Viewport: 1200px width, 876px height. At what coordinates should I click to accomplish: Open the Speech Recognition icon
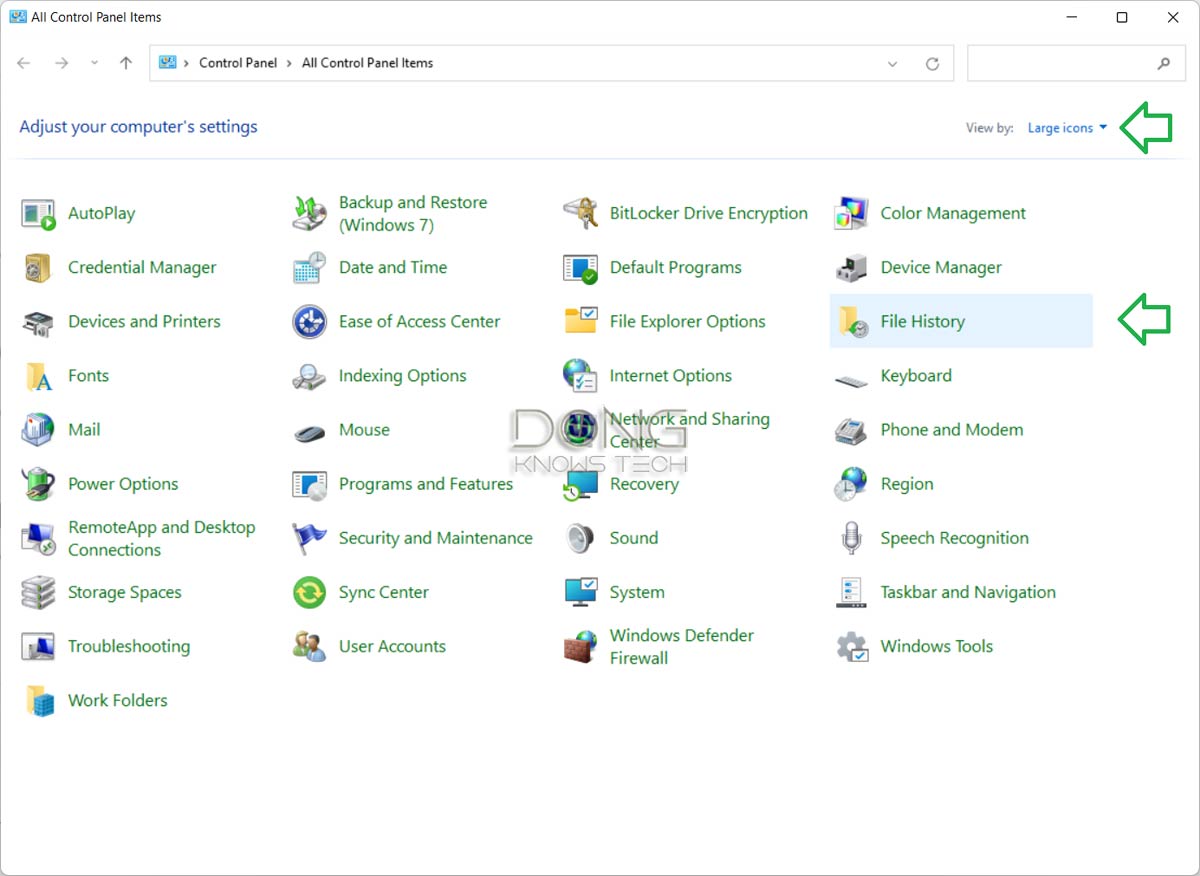click(x=954, y=538)
